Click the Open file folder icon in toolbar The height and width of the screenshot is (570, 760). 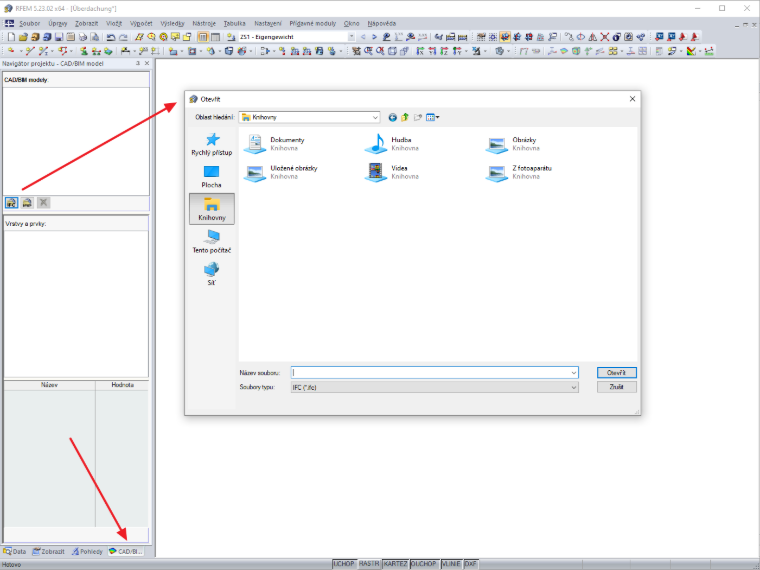(23, 37)
